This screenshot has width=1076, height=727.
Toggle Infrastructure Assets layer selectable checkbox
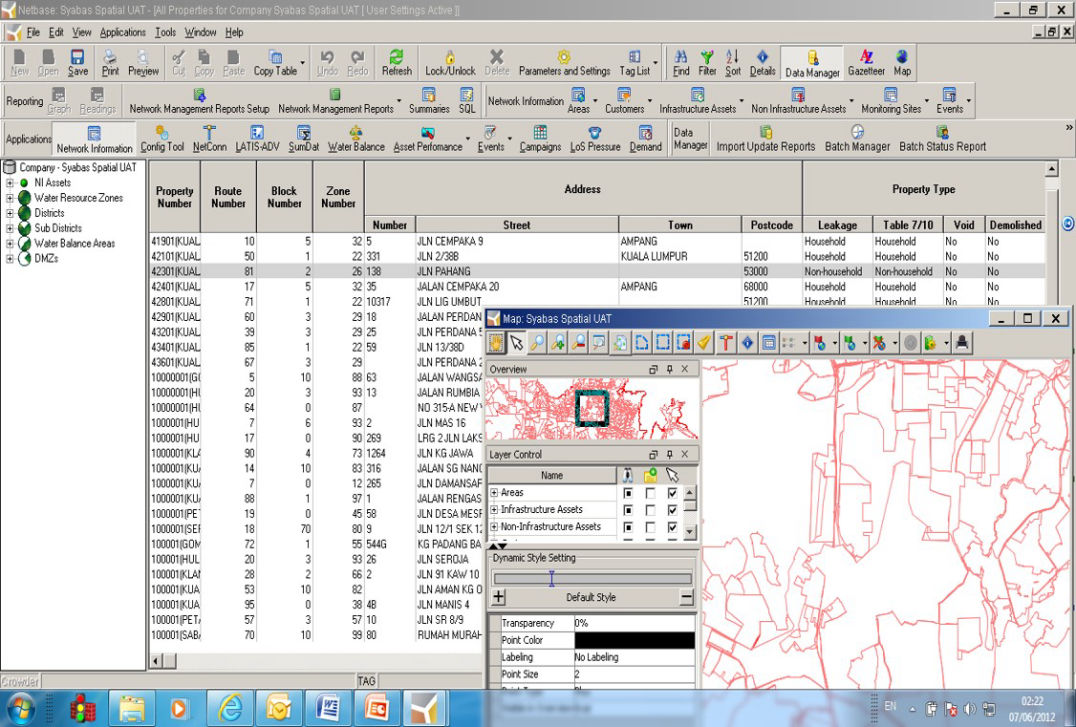(672, 510)
